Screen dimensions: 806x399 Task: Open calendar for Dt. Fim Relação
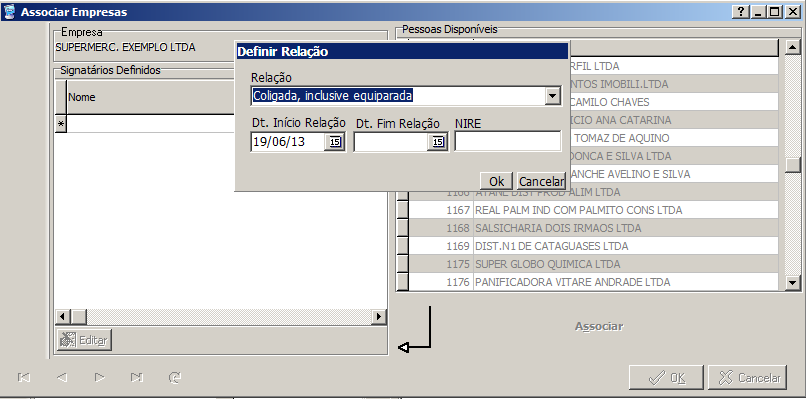click(x=438, y=142)
